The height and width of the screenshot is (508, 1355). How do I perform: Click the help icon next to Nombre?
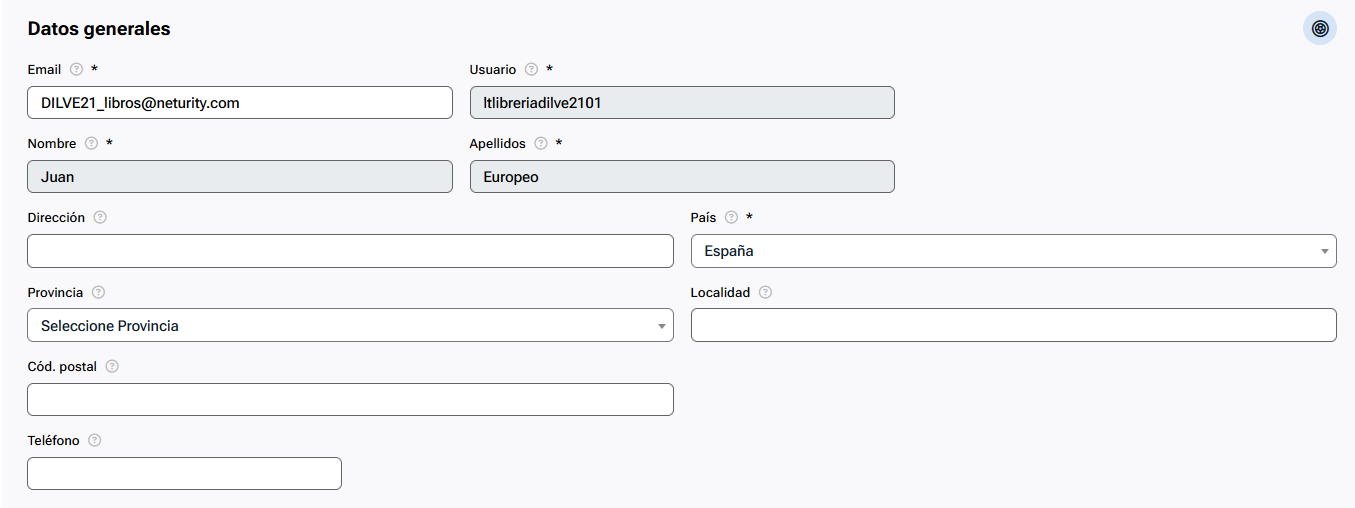[91, 143]
